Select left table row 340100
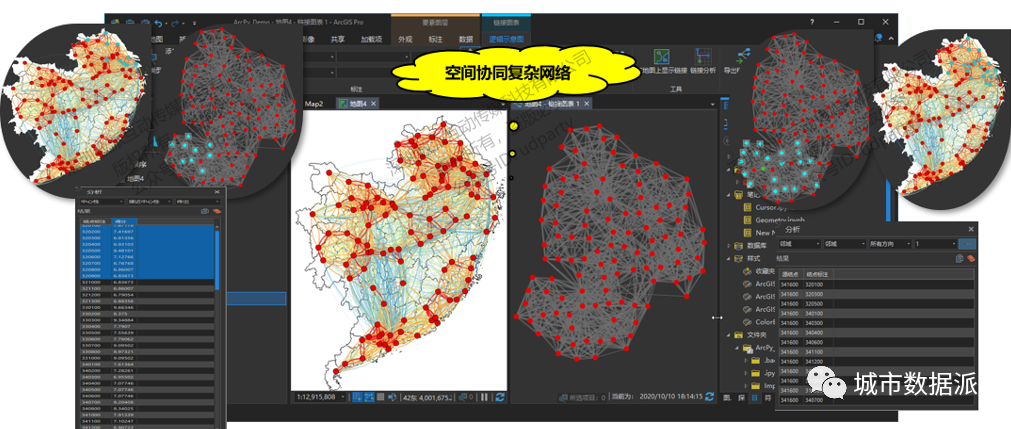This screenshot has height=429, width=1011. point(146,364)
